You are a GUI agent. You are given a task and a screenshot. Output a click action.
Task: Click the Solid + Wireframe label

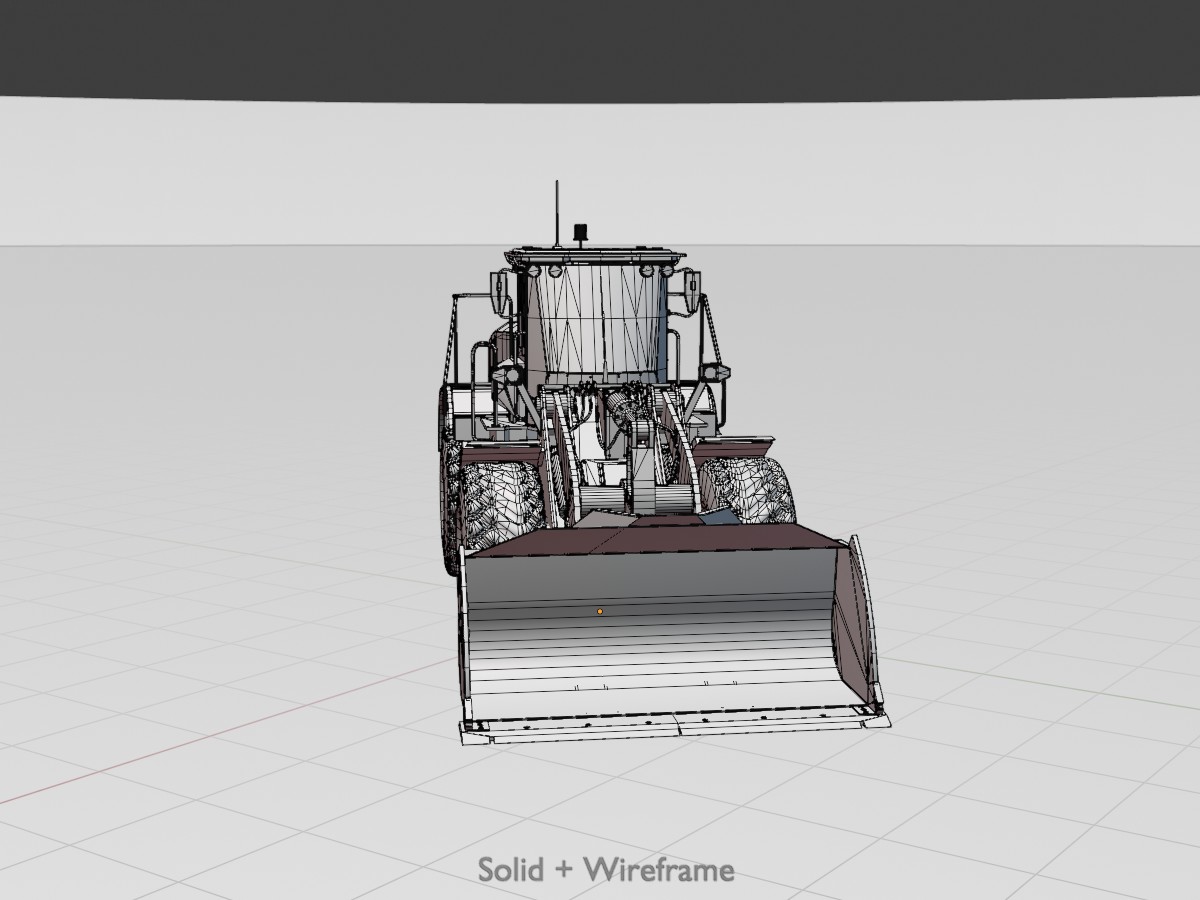606,869
